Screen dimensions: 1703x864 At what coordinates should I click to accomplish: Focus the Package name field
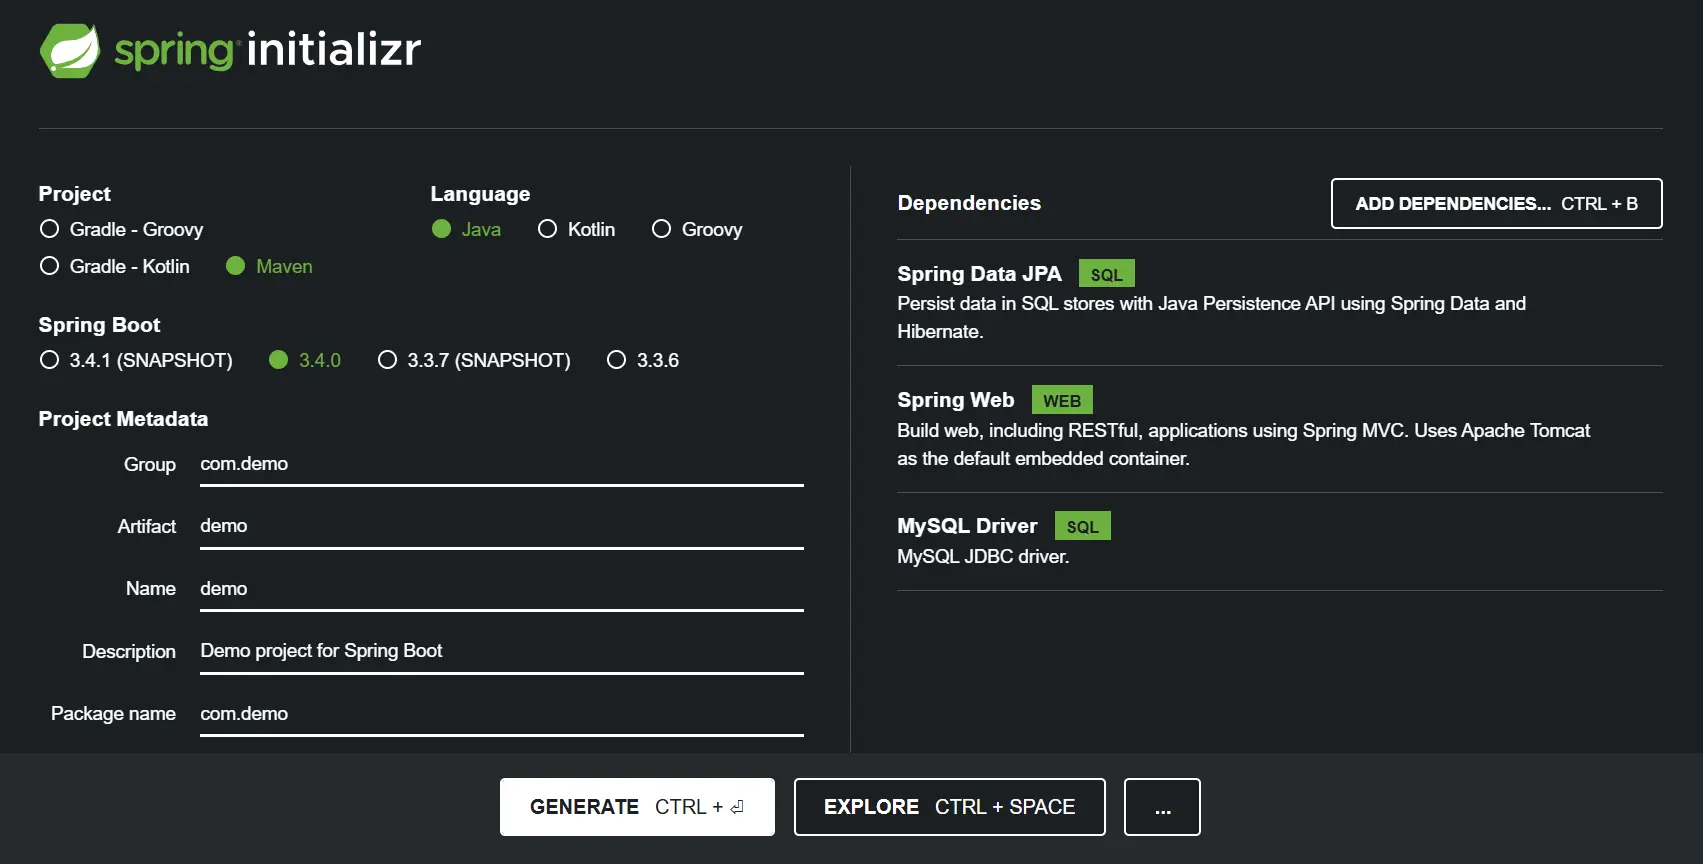pos(502,714)
